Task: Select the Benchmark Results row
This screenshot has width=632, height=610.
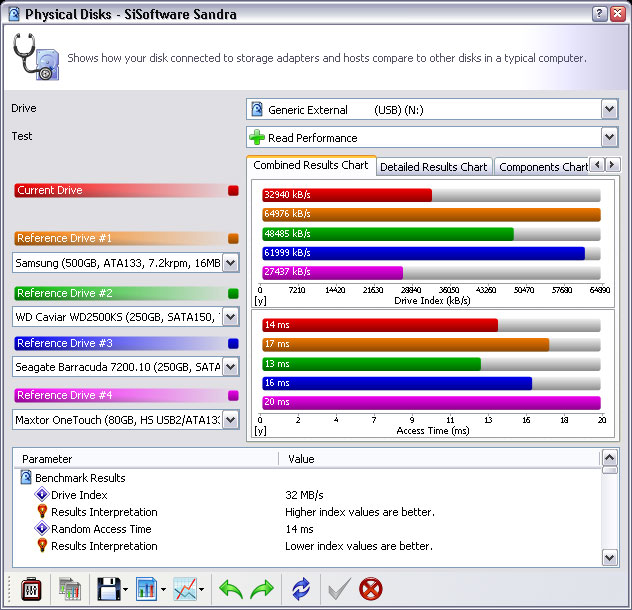Action: click(307, 478)
